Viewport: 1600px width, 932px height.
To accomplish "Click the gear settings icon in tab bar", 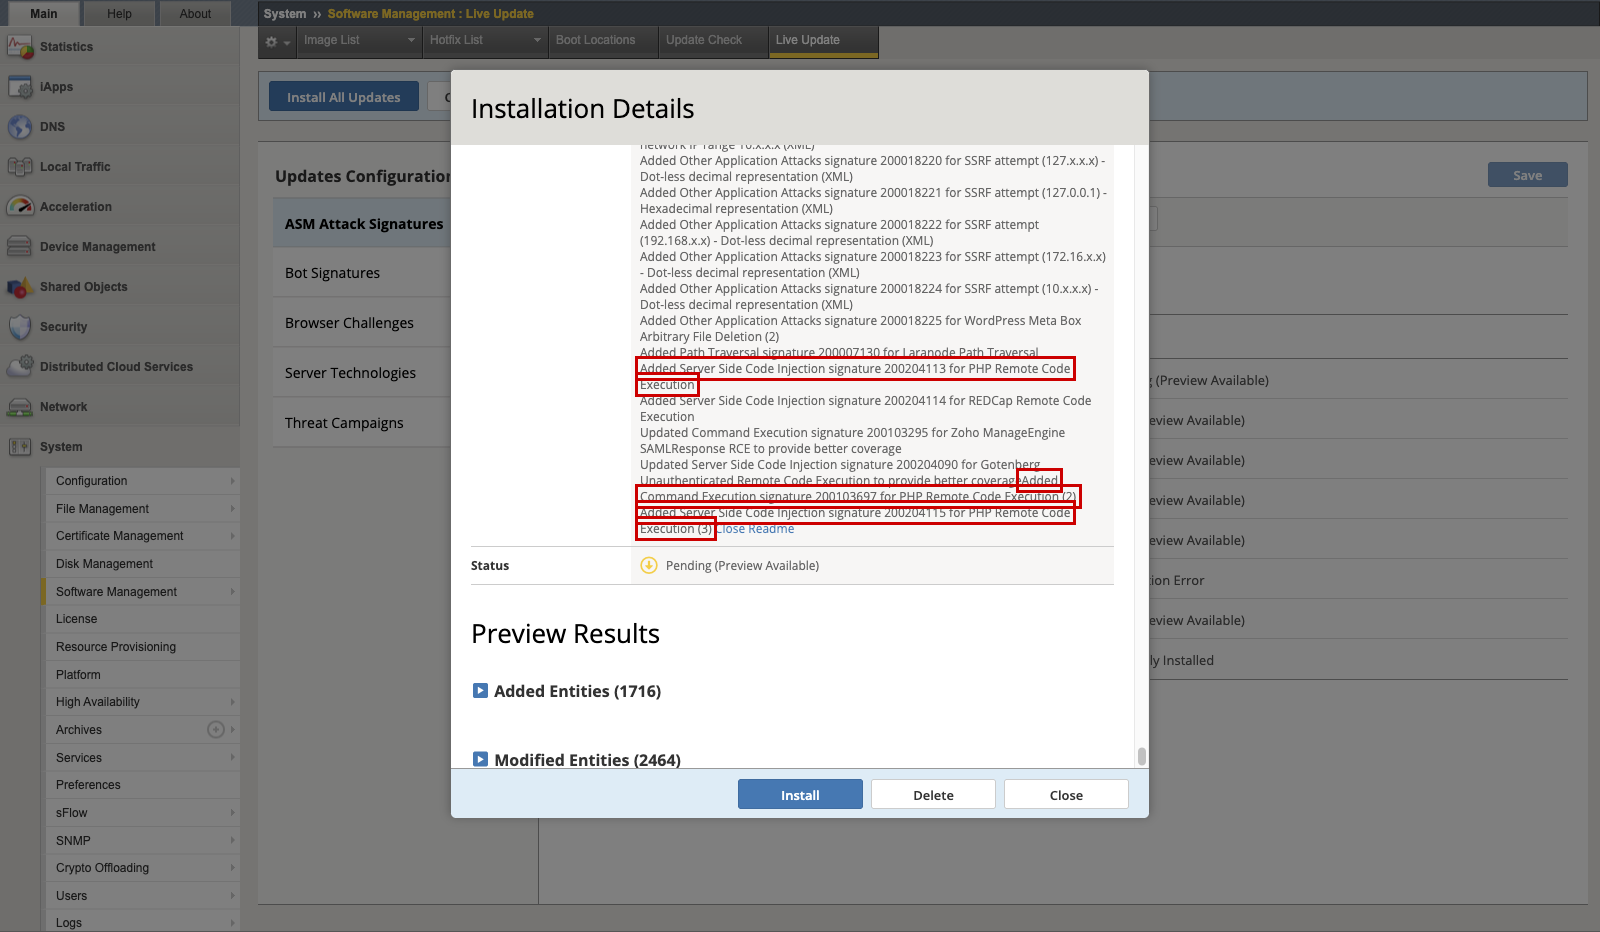I will (x=271, y=41).
